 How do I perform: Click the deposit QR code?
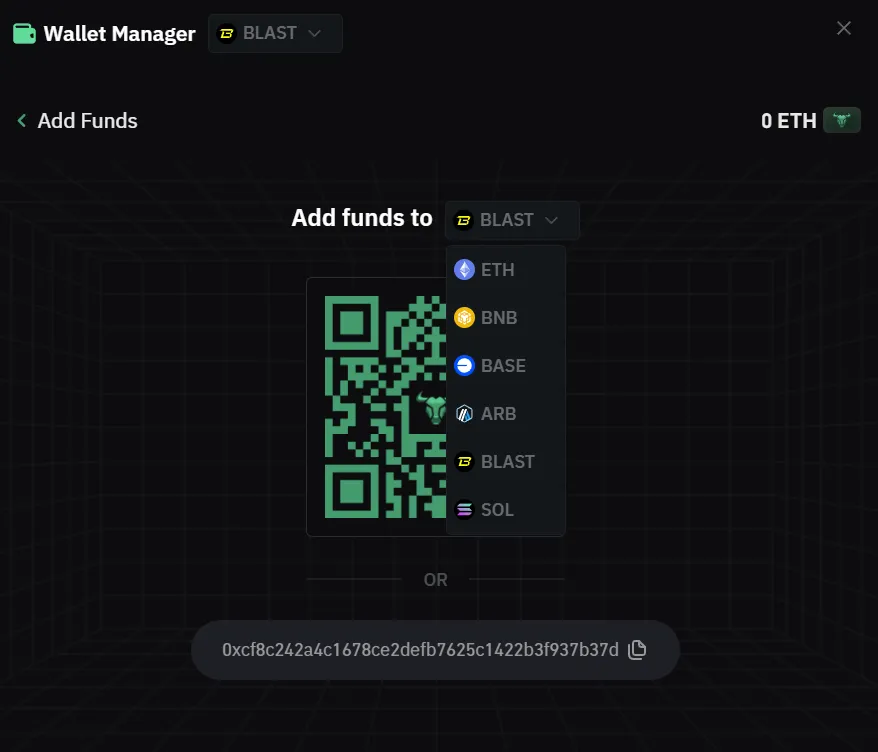click(x=386, y=407)
